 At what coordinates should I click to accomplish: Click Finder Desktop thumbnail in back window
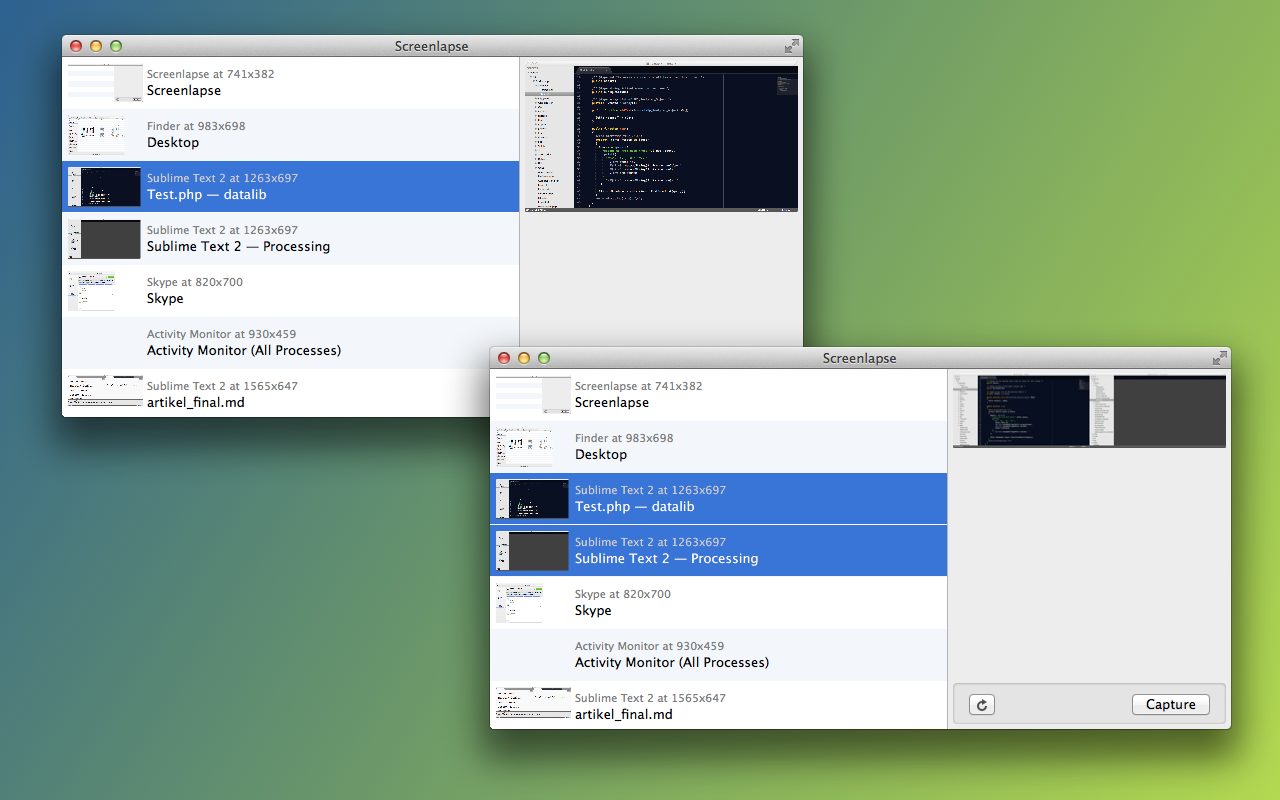(x=96, y=135)
